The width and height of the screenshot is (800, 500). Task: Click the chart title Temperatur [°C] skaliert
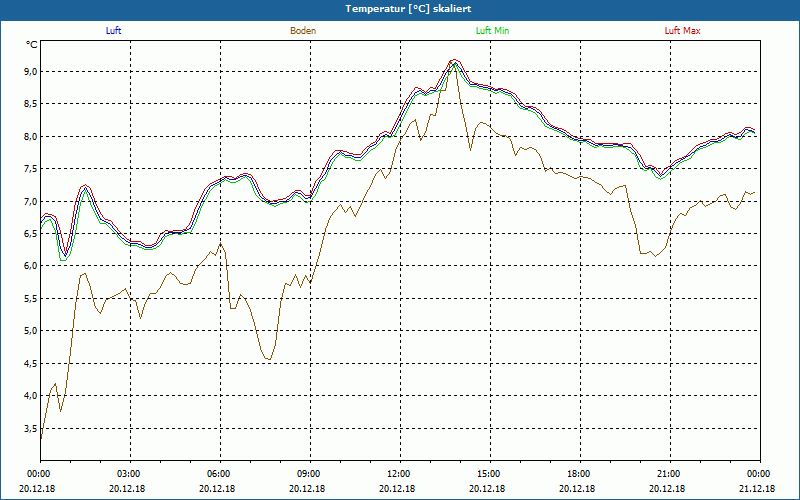coord(408,9)
